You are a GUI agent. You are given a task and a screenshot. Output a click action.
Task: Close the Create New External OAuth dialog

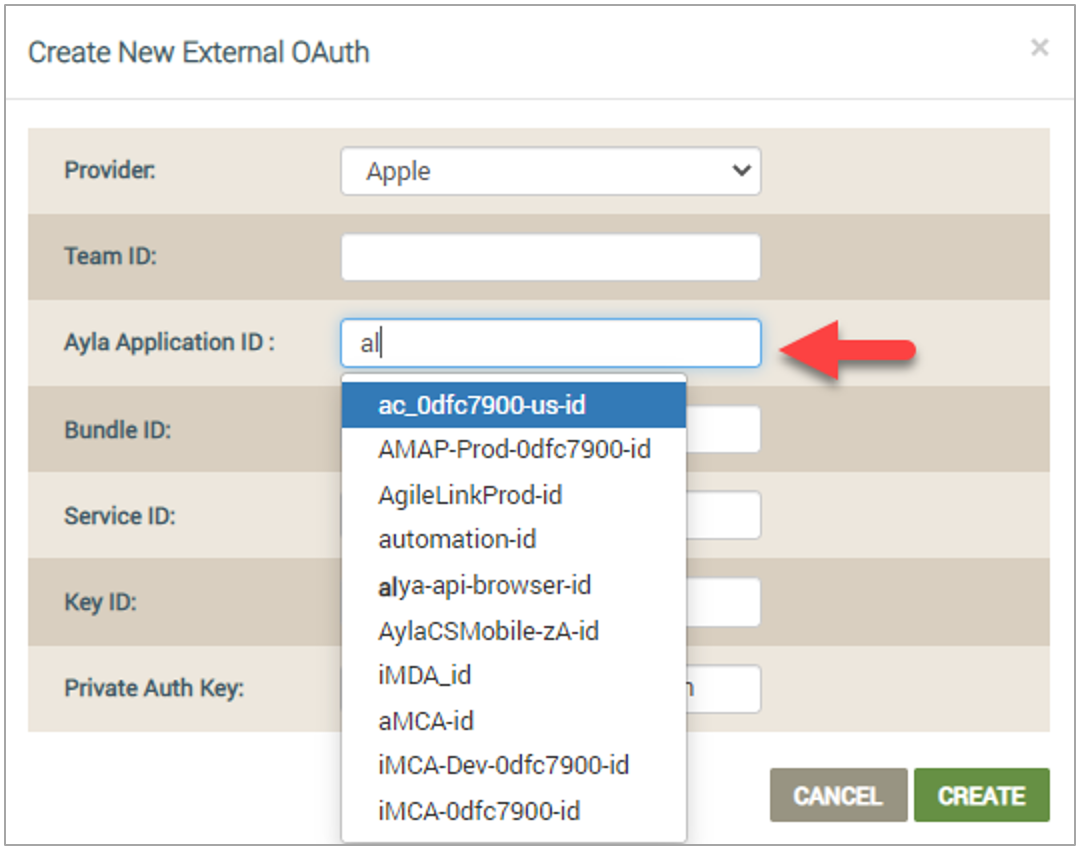[x=1039, y=48]
